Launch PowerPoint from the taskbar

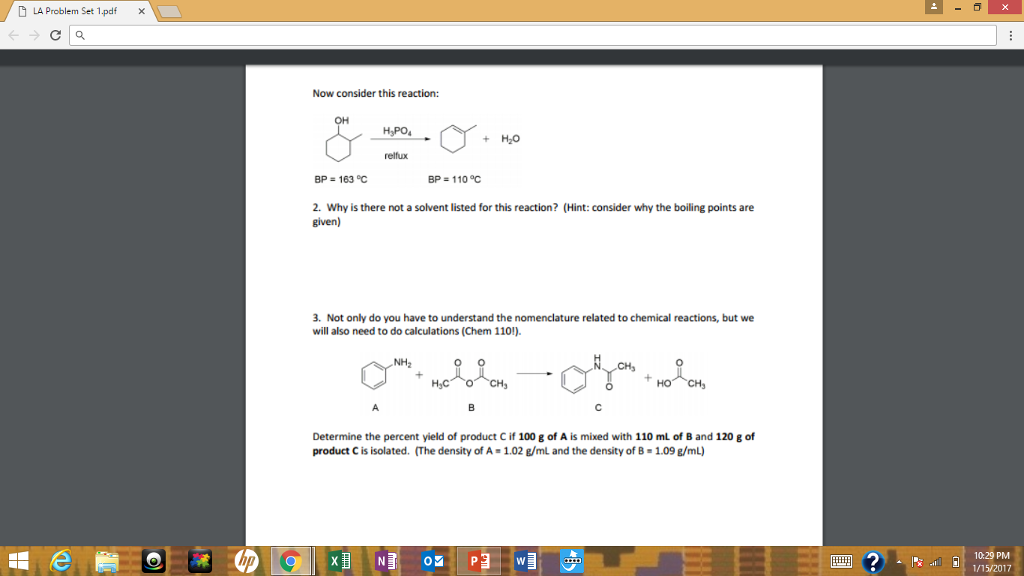[x=478, y=561]
